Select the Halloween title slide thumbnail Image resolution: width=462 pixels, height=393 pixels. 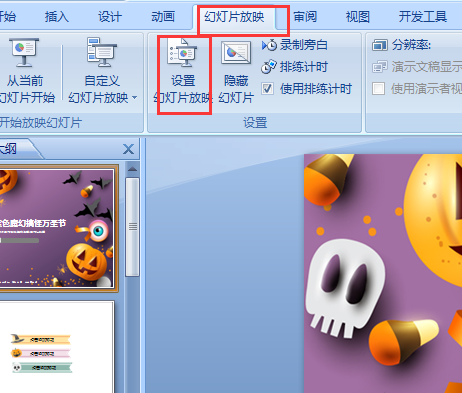(57, 229)
